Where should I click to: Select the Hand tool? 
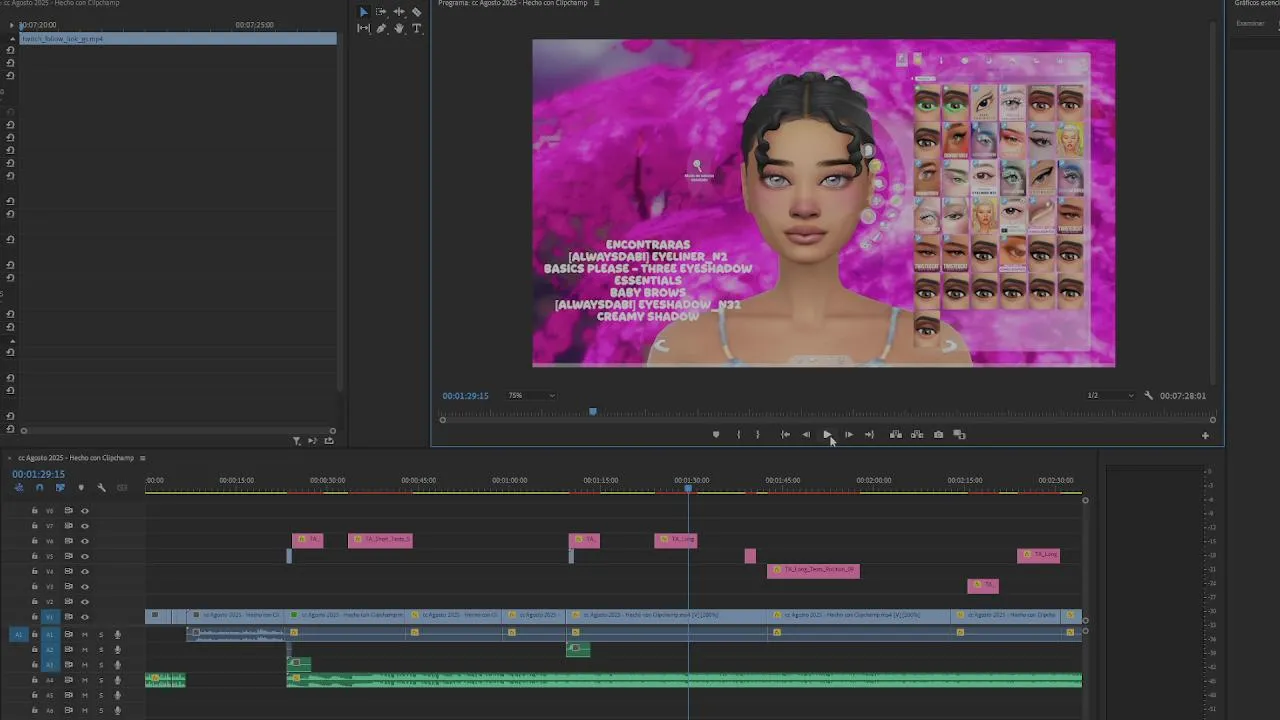pyautogui.click(x=399, y=28)
